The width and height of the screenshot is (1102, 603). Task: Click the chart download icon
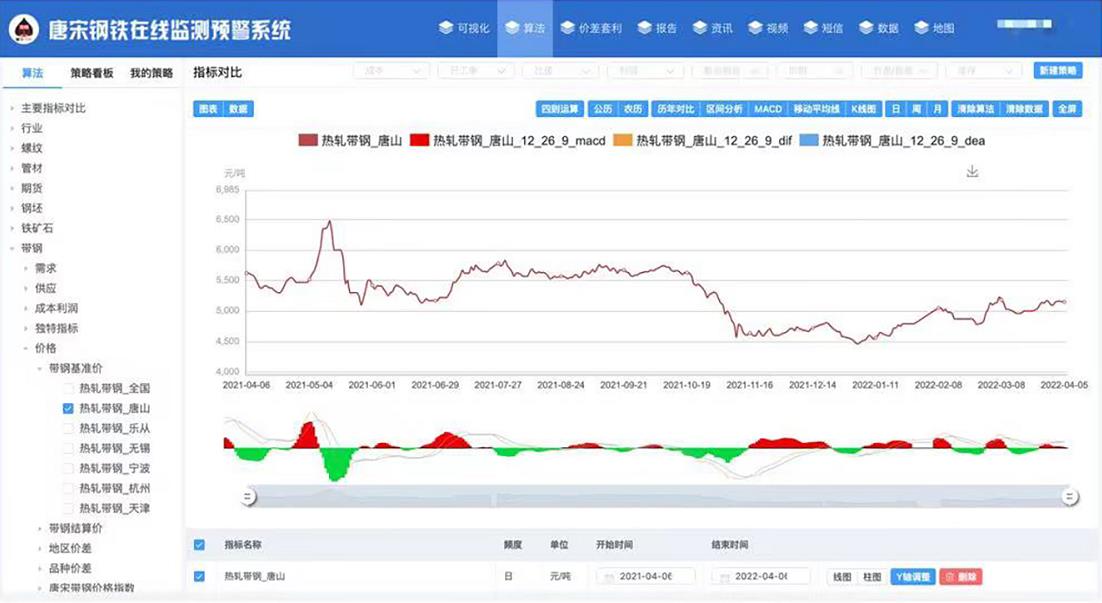pyautogui.click(x=972, y=172)
